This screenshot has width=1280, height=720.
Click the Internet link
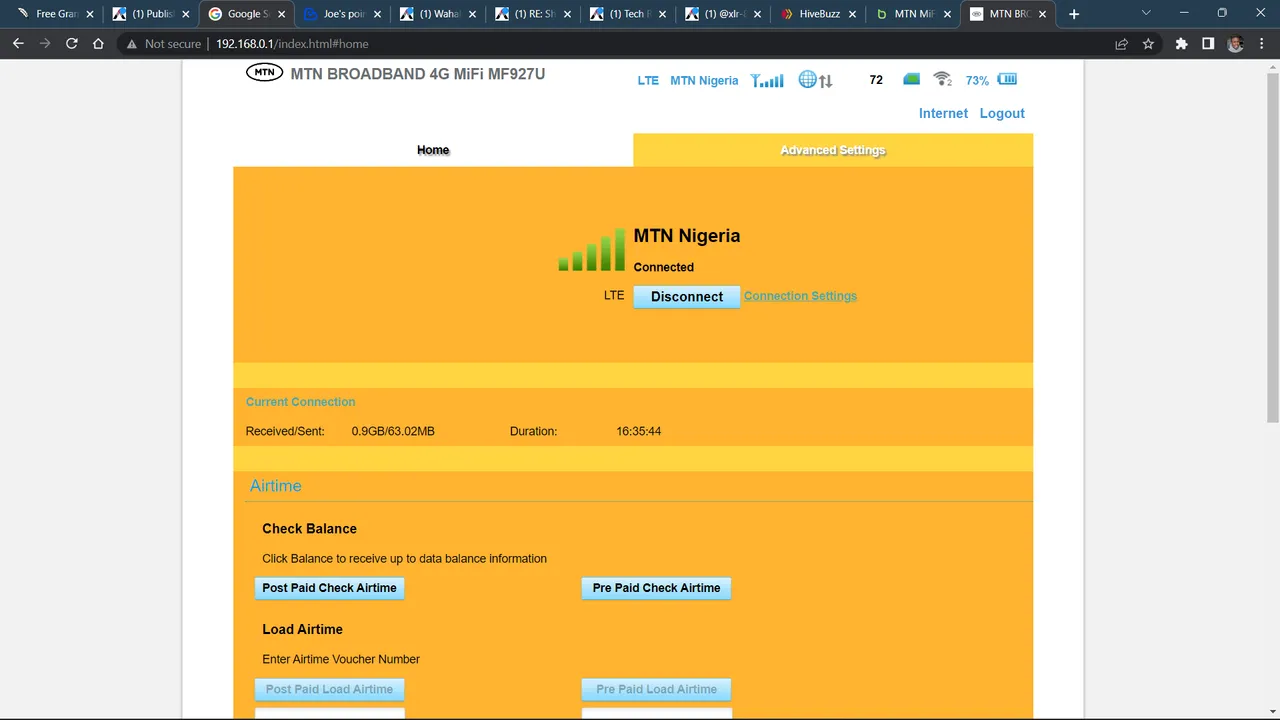pyautogui.click(x=943, y=113)
